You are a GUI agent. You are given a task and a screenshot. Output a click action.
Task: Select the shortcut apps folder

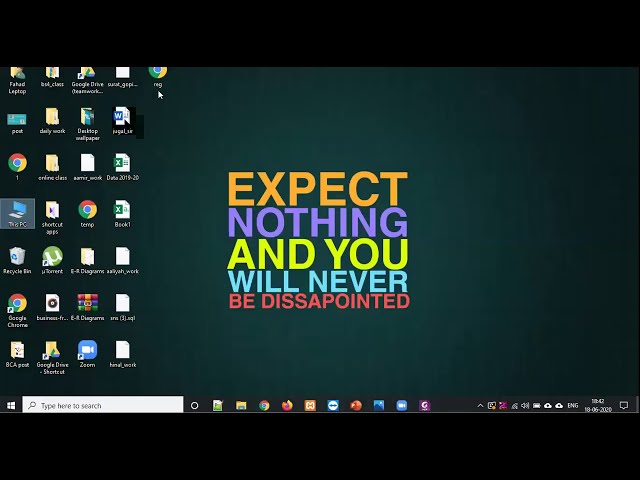(52, 218)
